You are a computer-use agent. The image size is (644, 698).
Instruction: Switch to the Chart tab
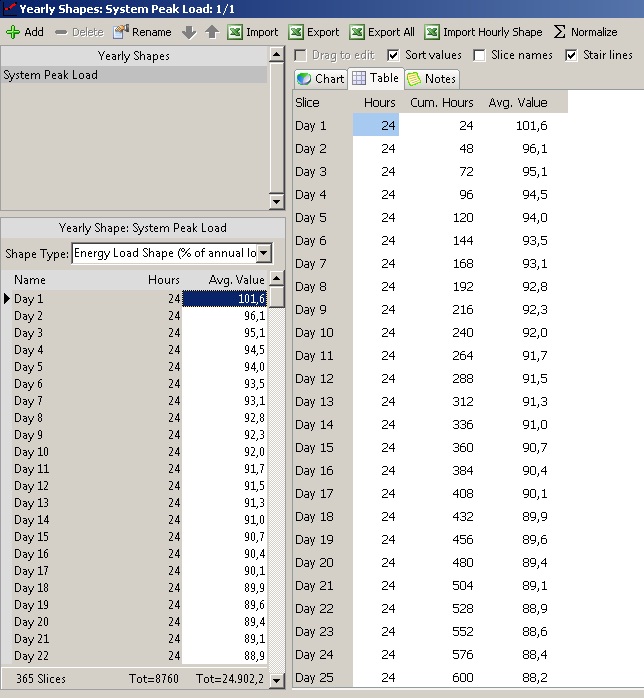(x=320, y=79)
